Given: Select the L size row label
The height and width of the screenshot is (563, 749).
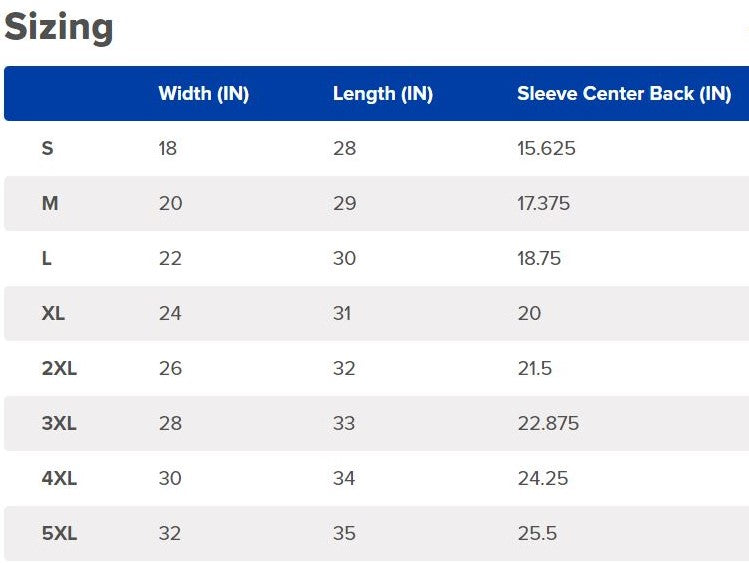Looking at the screenshot, I should [47, 259].
